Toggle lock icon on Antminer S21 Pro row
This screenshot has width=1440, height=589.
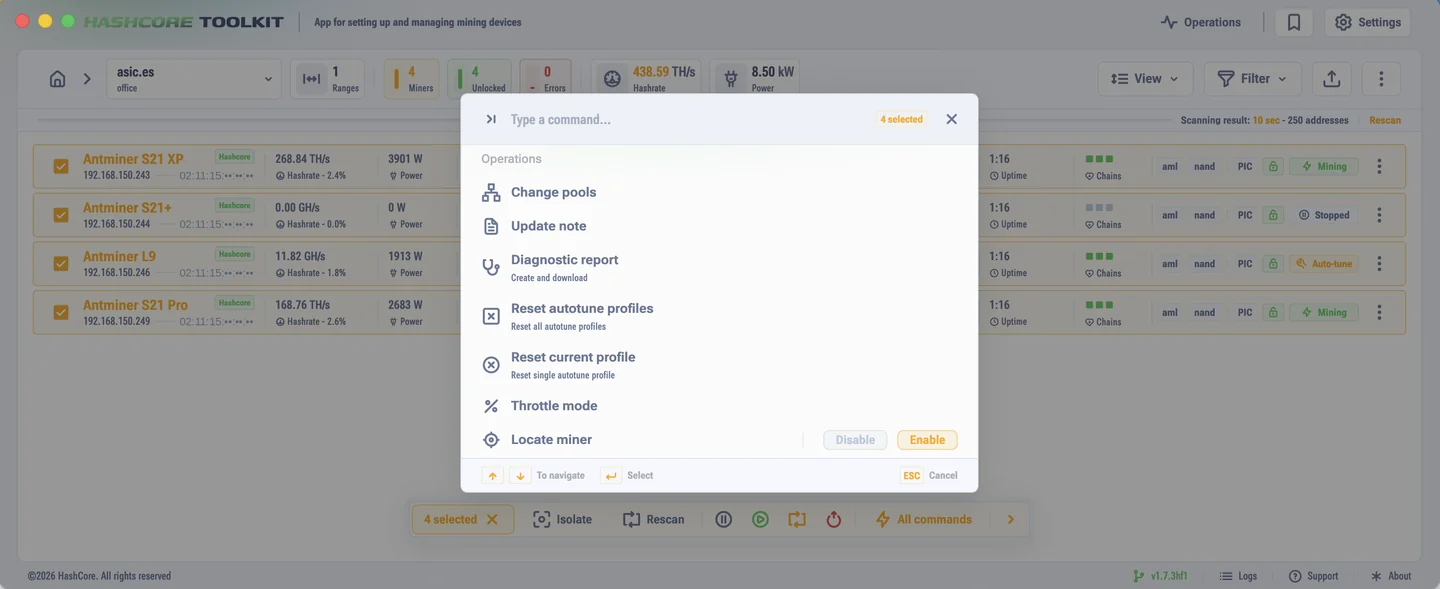[x=1272, y=312]
